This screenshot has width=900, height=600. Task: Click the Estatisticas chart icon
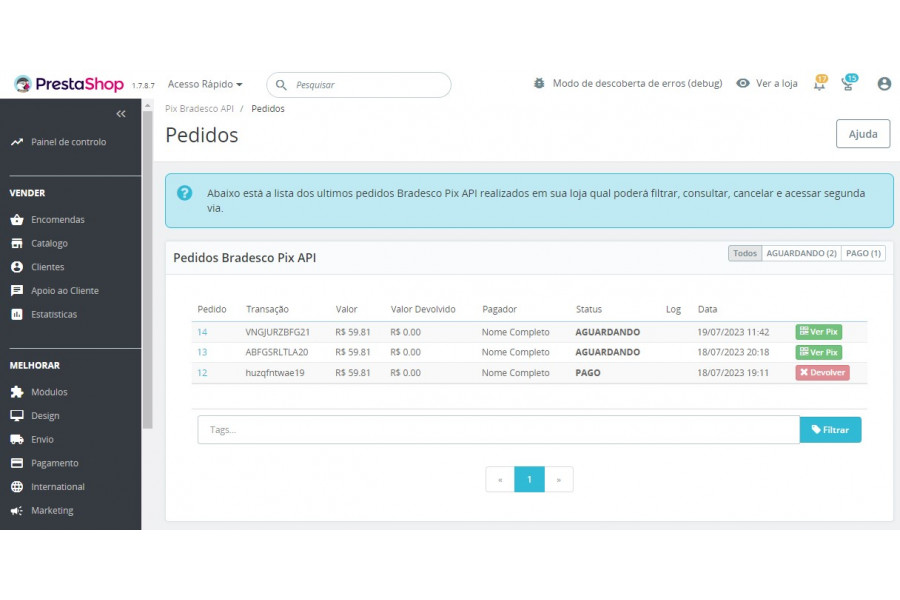point(17,314)
